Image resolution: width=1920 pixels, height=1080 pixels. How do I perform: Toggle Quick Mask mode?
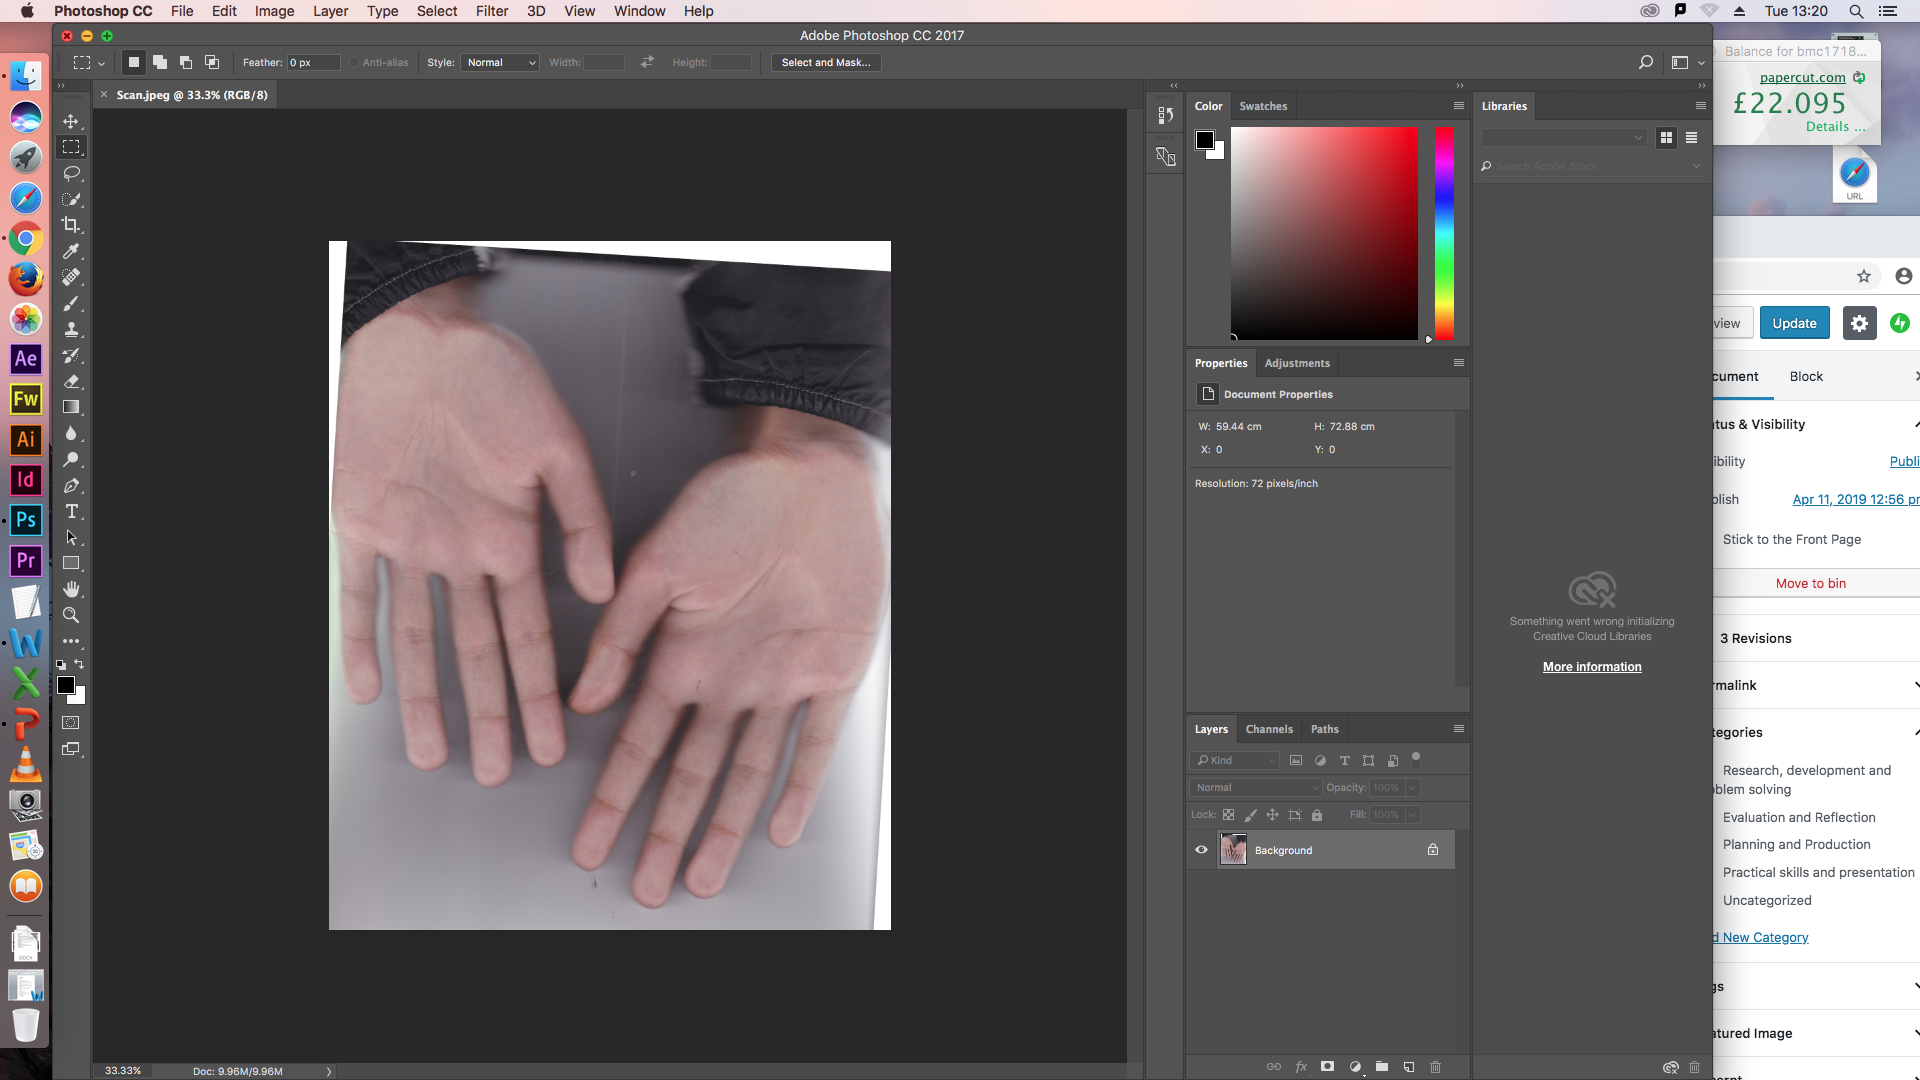pos(71,722)
